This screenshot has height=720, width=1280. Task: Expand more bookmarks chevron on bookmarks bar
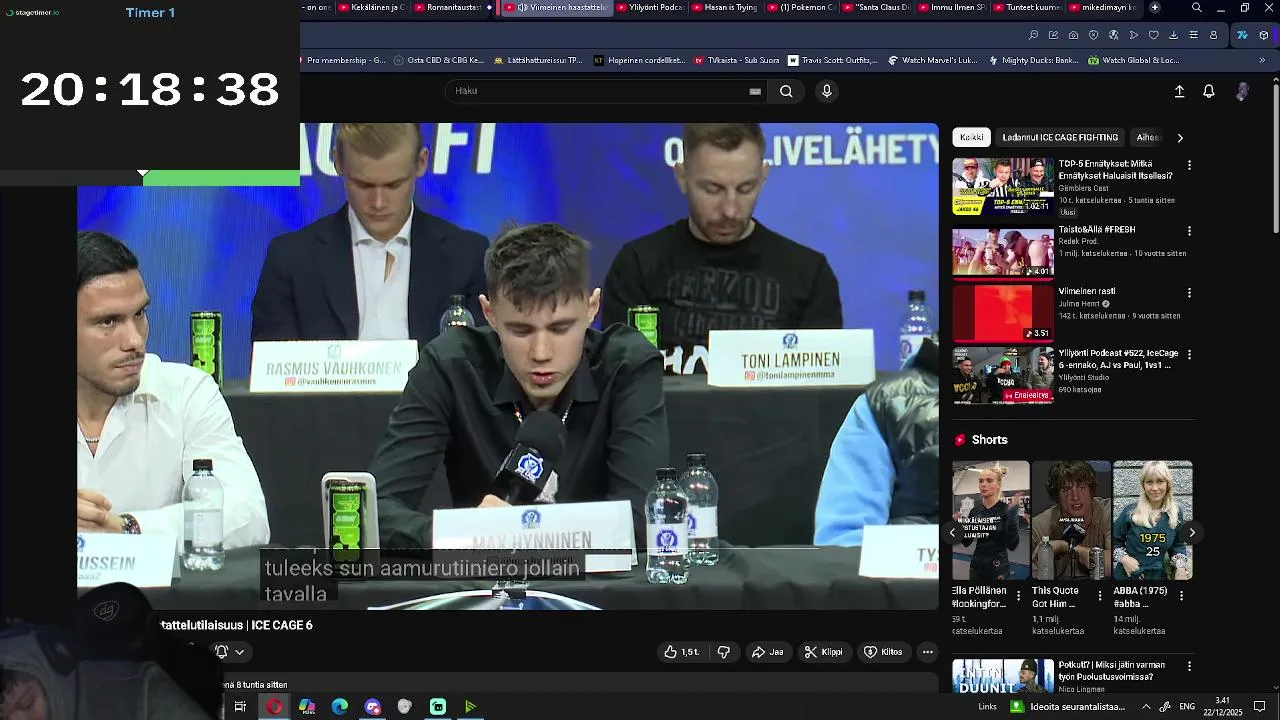pyautogui.click(x=1262, y=60)
